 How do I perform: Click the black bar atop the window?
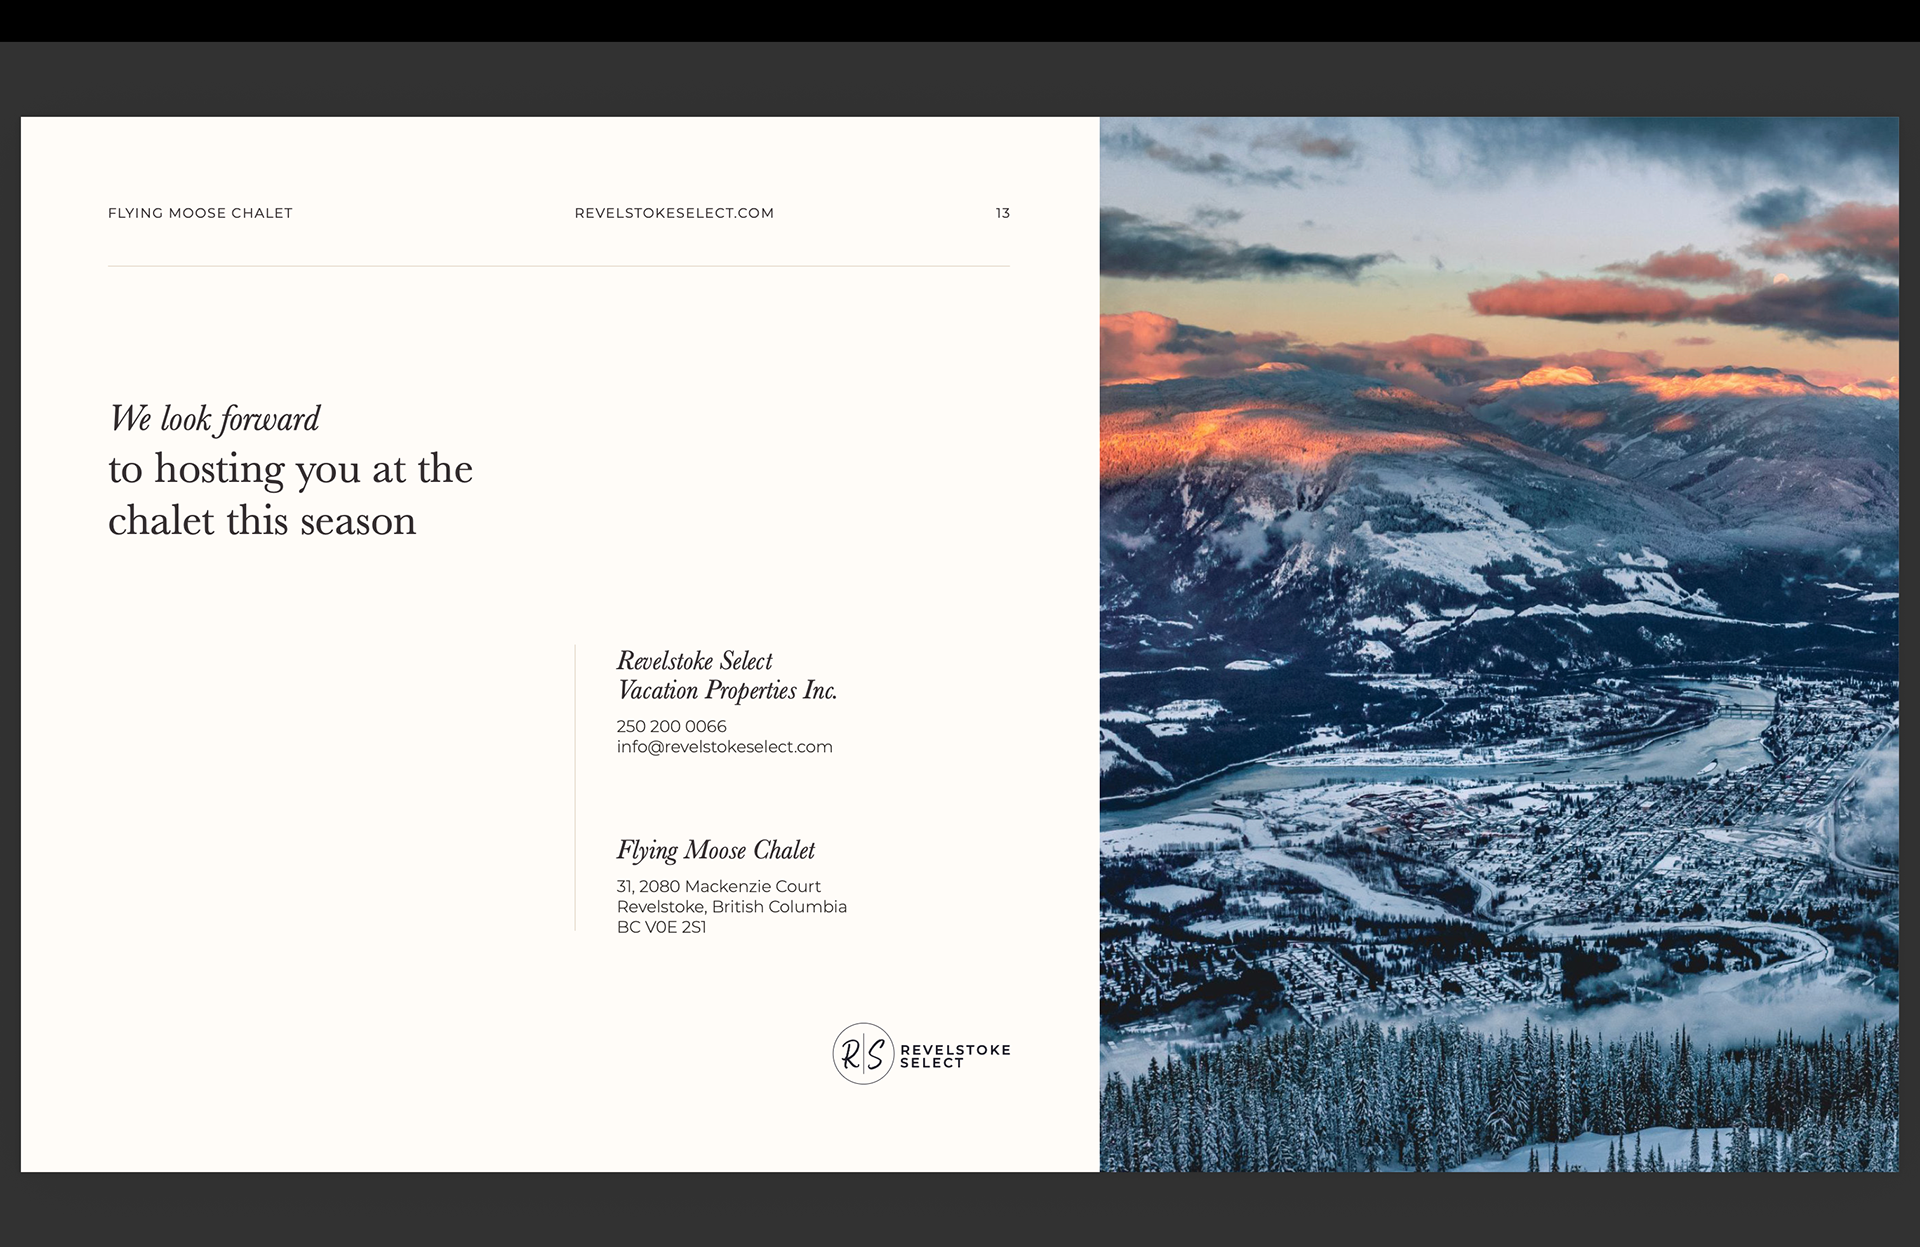coord(960,20)
